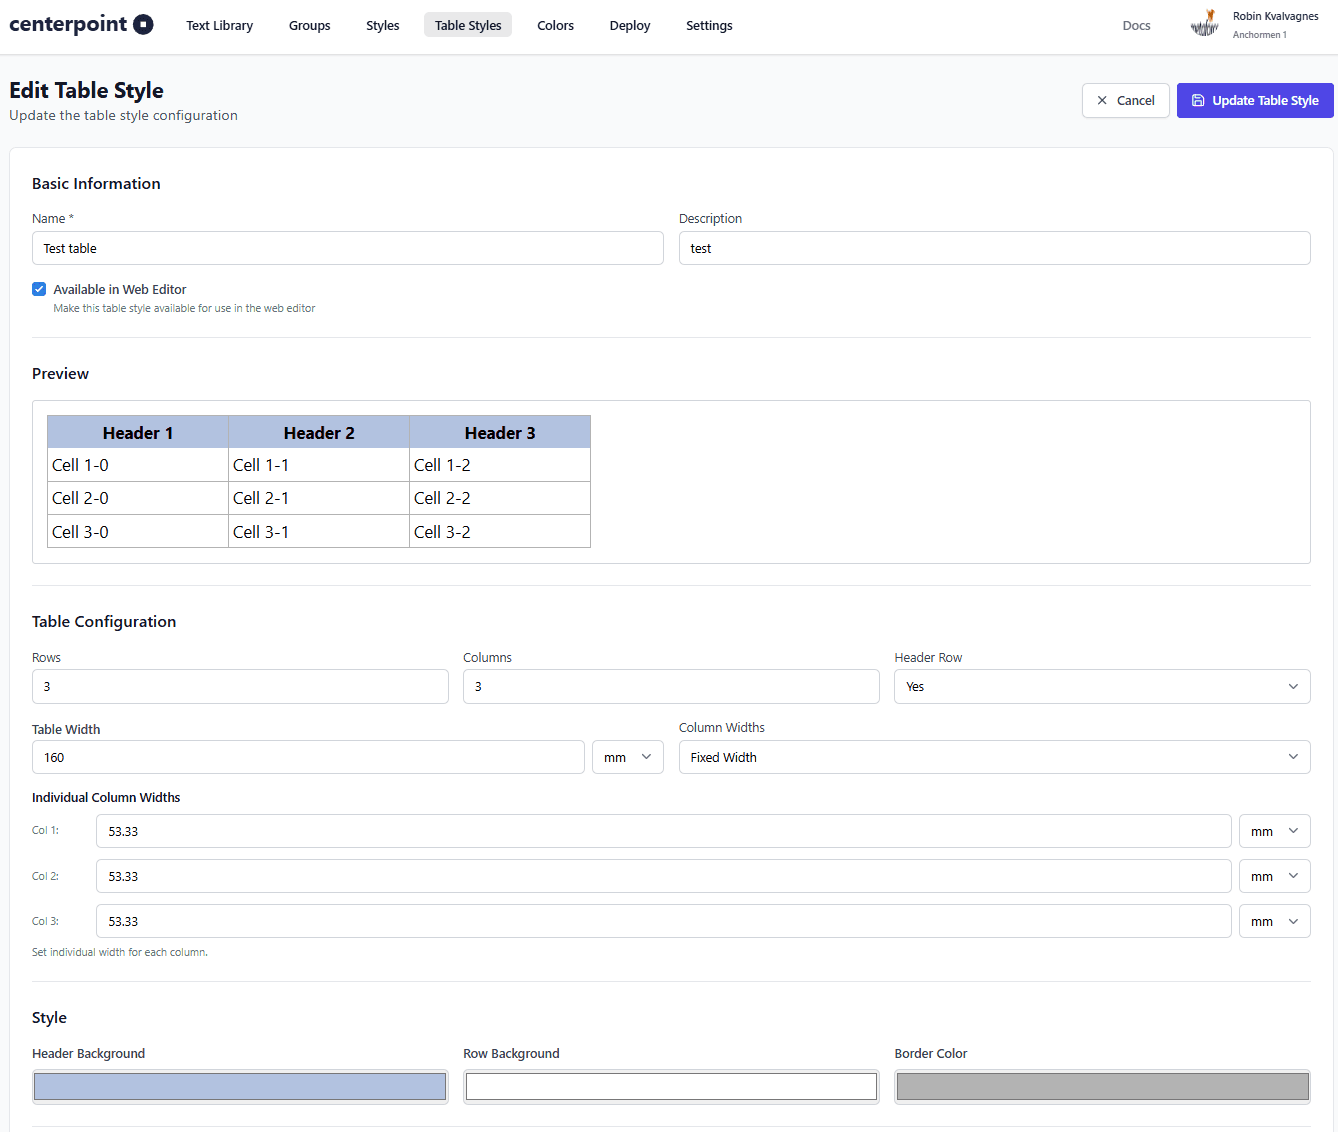Open the user profile avatar

(x=1205, y=24)
